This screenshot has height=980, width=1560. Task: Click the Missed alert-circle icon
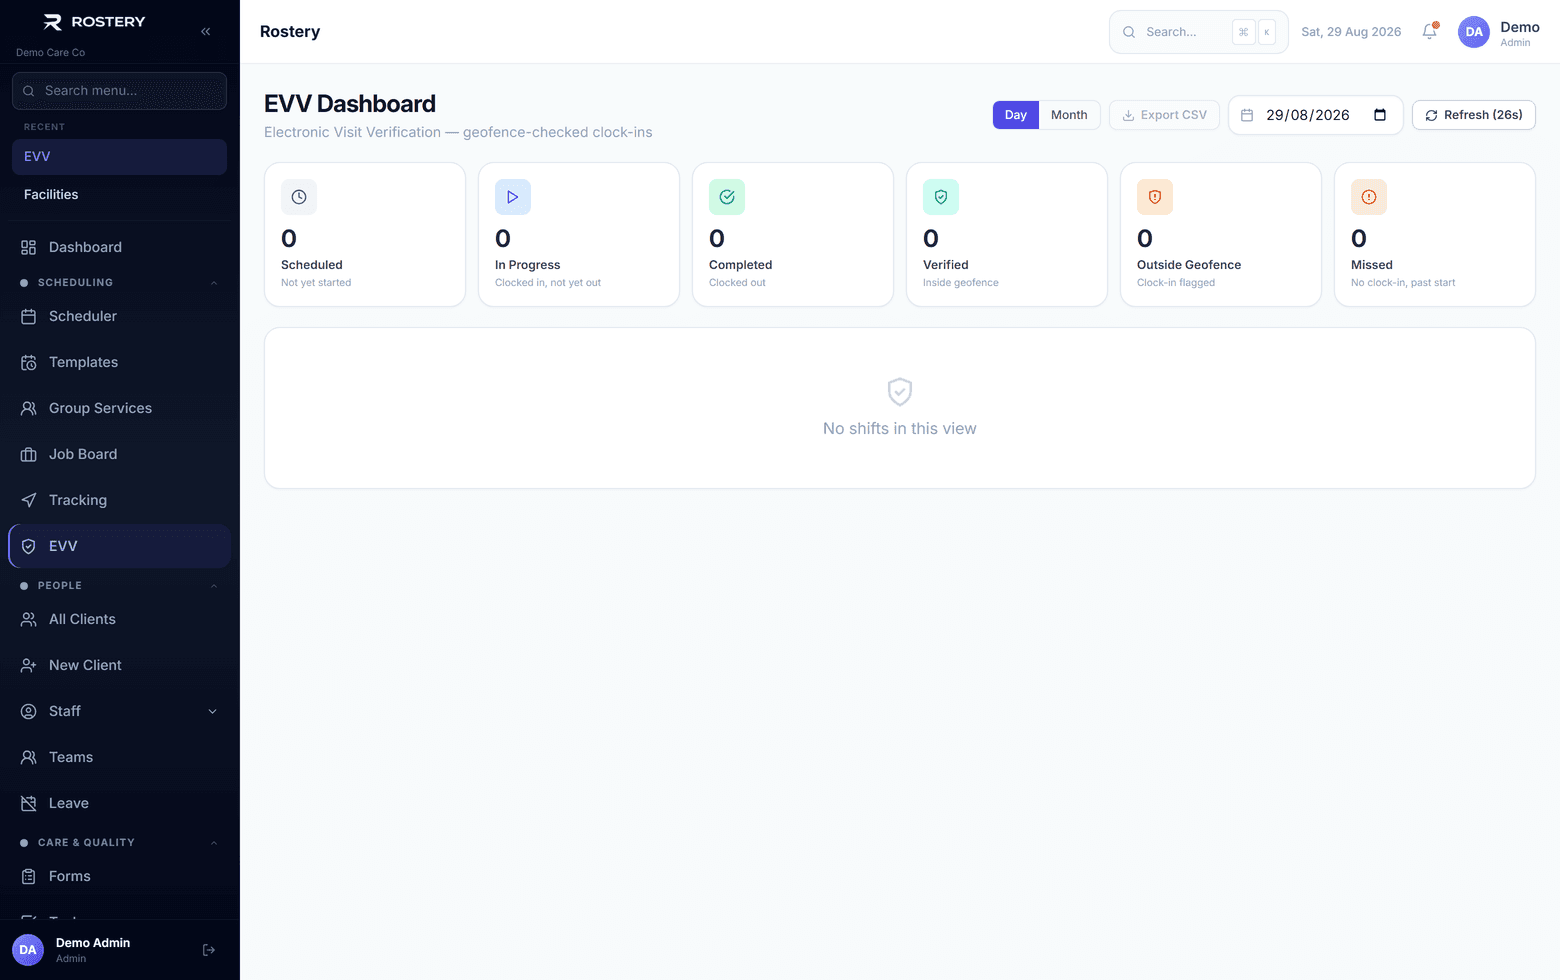[1369, 197]
